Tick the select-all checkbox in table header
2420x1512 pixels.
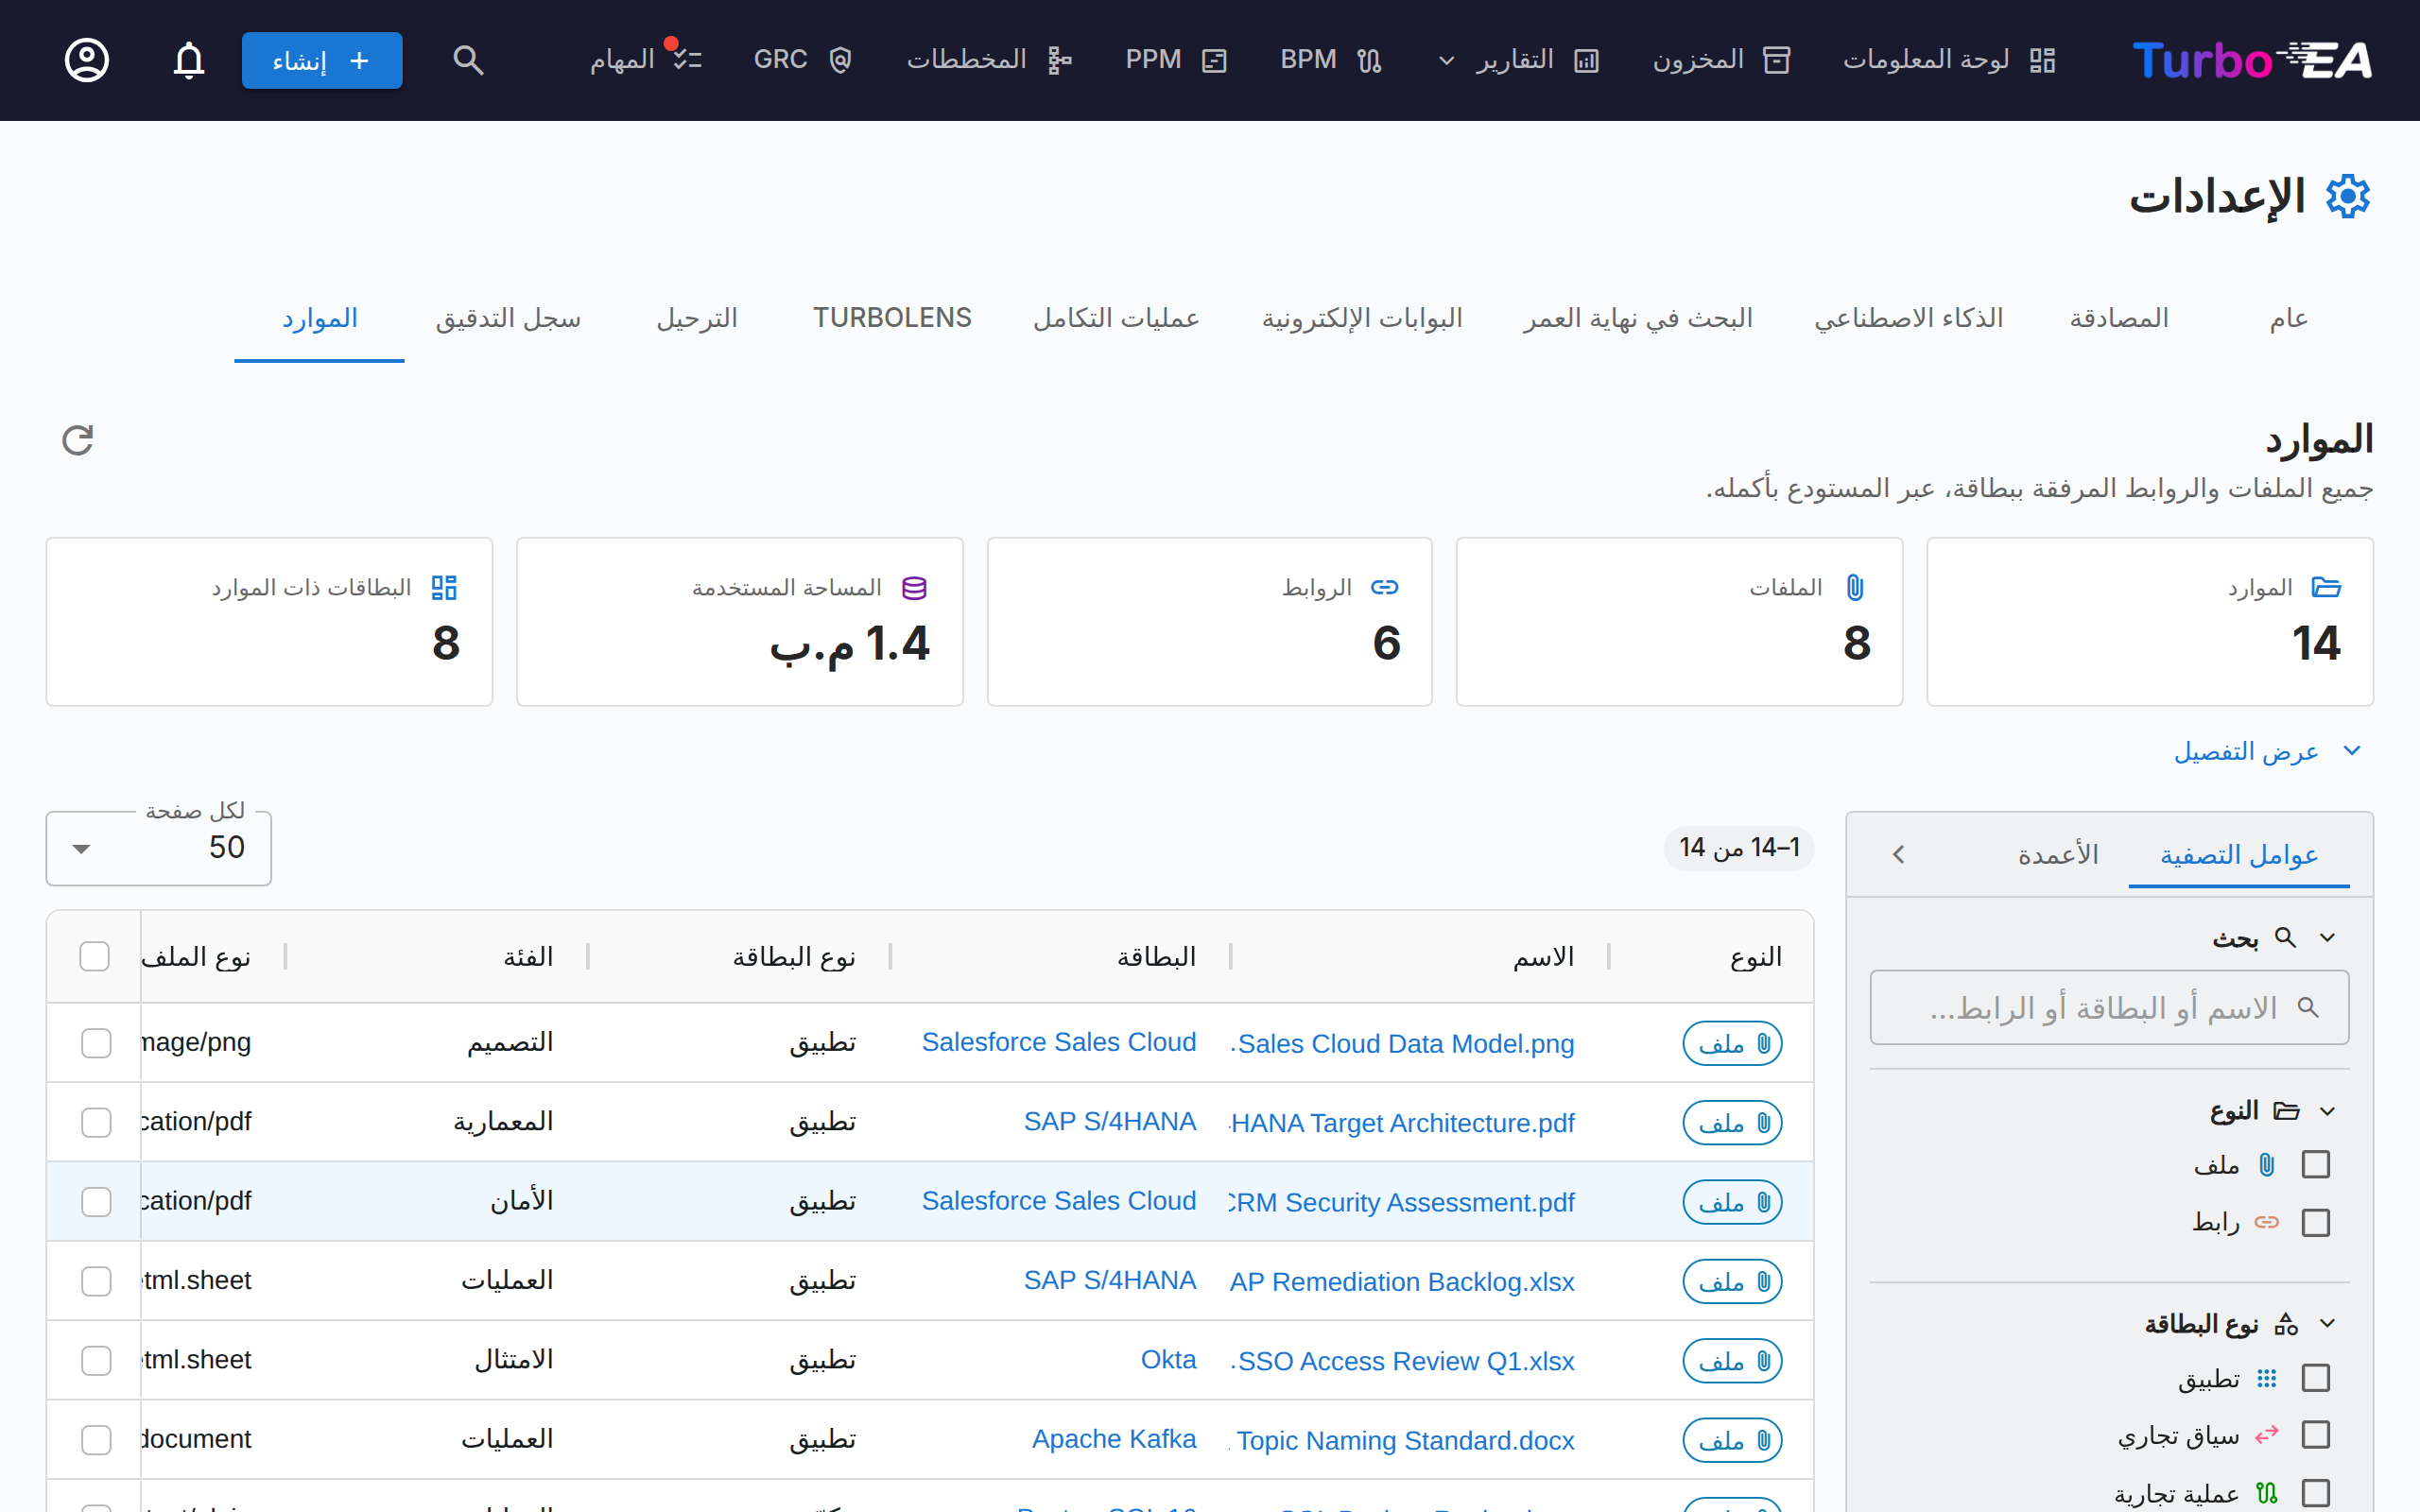tap(94, 957)
